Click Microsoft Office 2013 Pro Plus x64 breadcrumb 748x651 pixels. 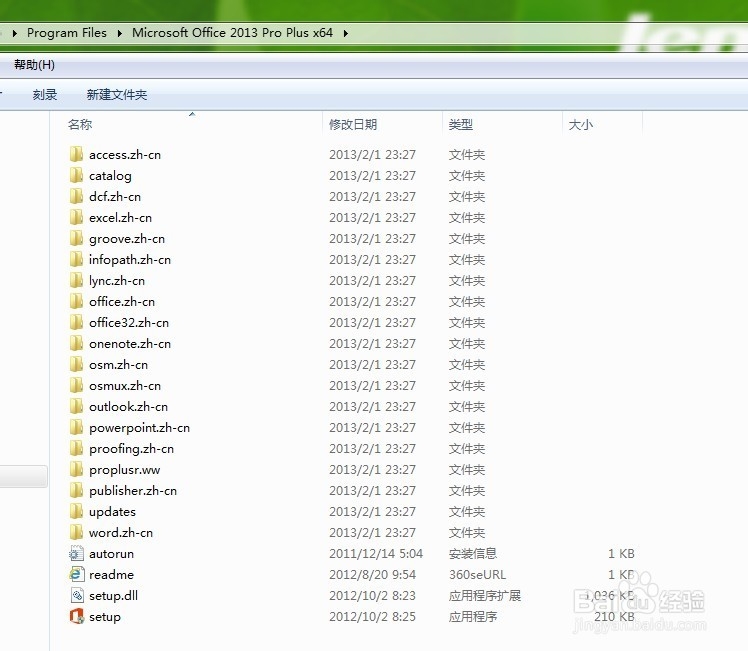click(x=232, y=33)
